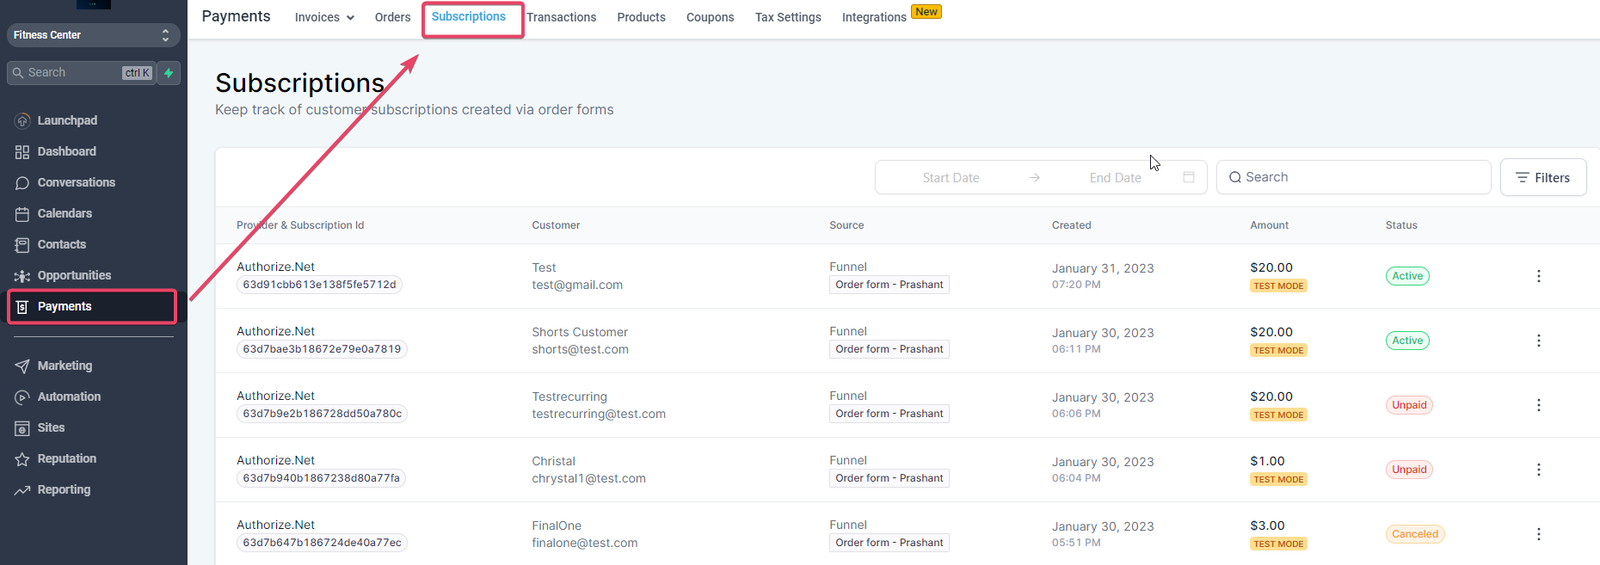Click the green lightning quick-action icon
The width and height of the screenshot is (1600, 565).
point(169,73)
